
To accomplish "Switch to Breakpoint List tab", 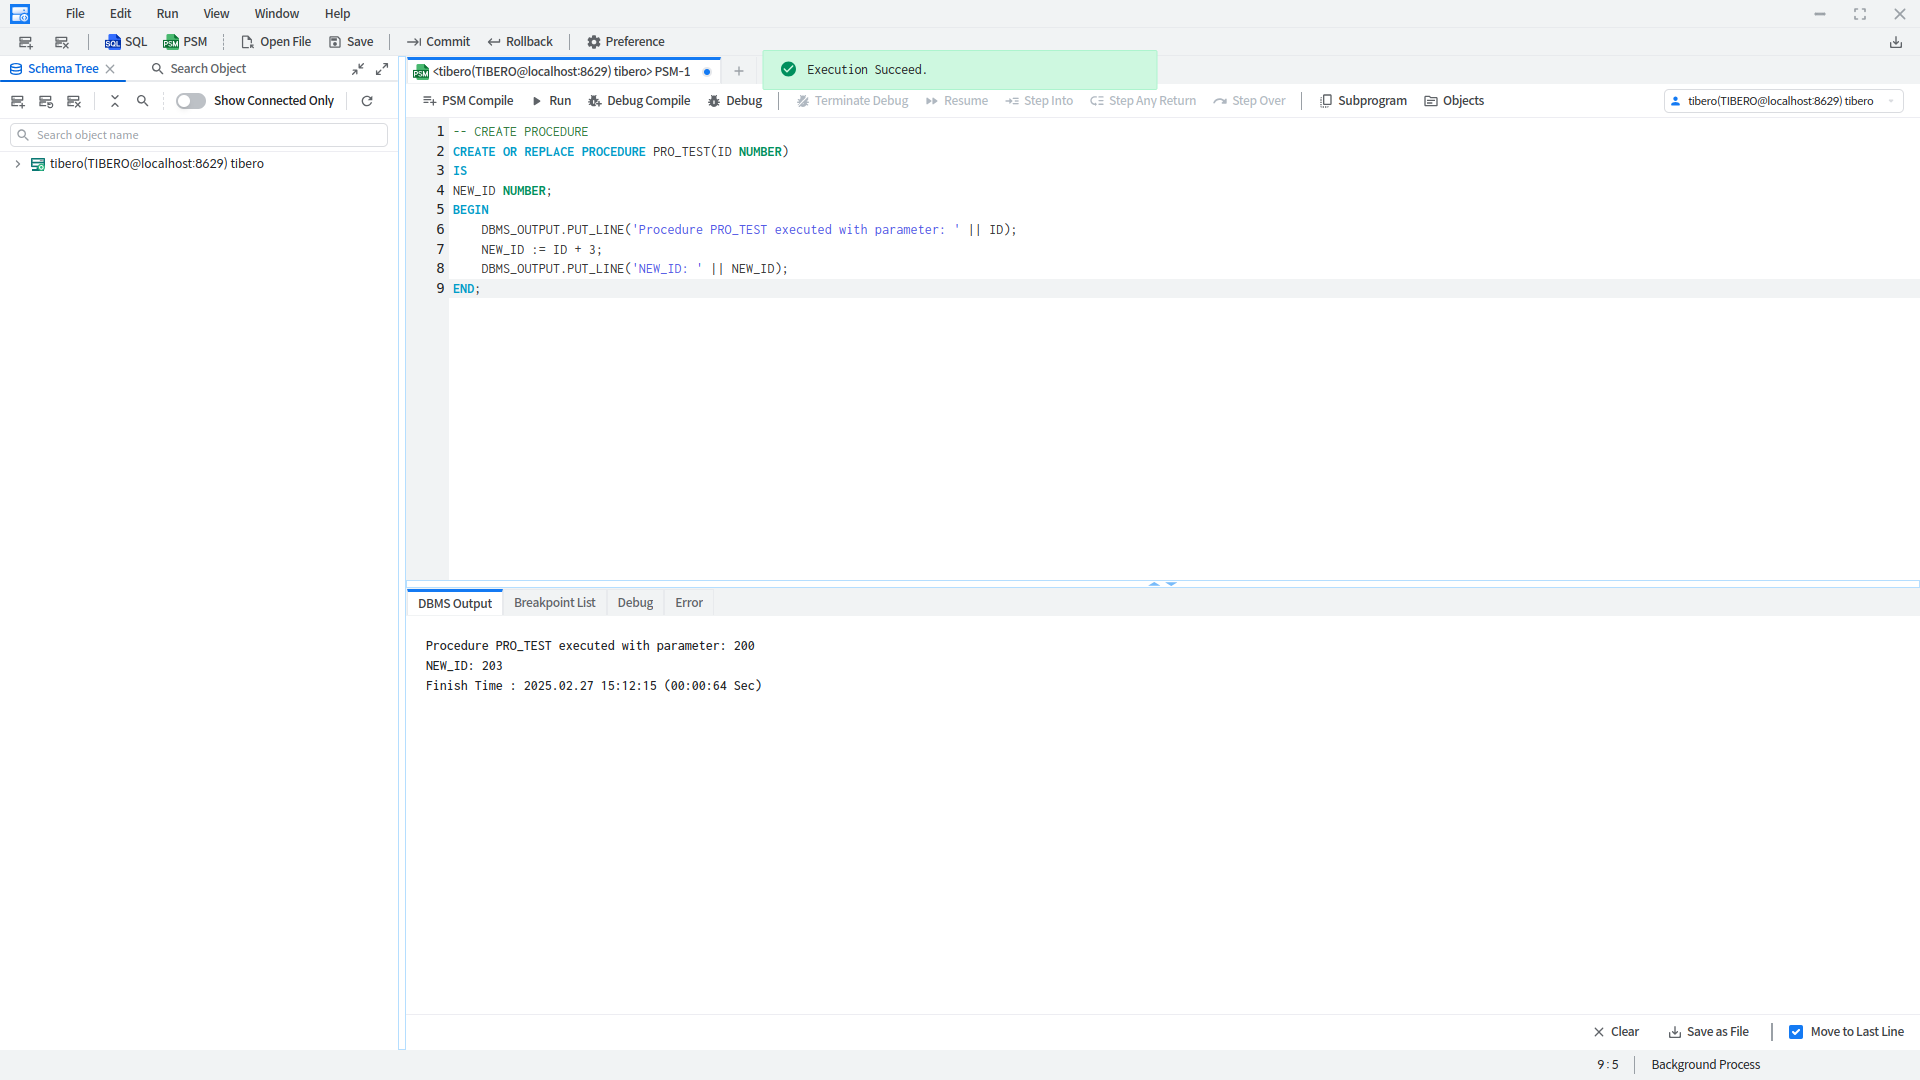I will pos(554,603).
